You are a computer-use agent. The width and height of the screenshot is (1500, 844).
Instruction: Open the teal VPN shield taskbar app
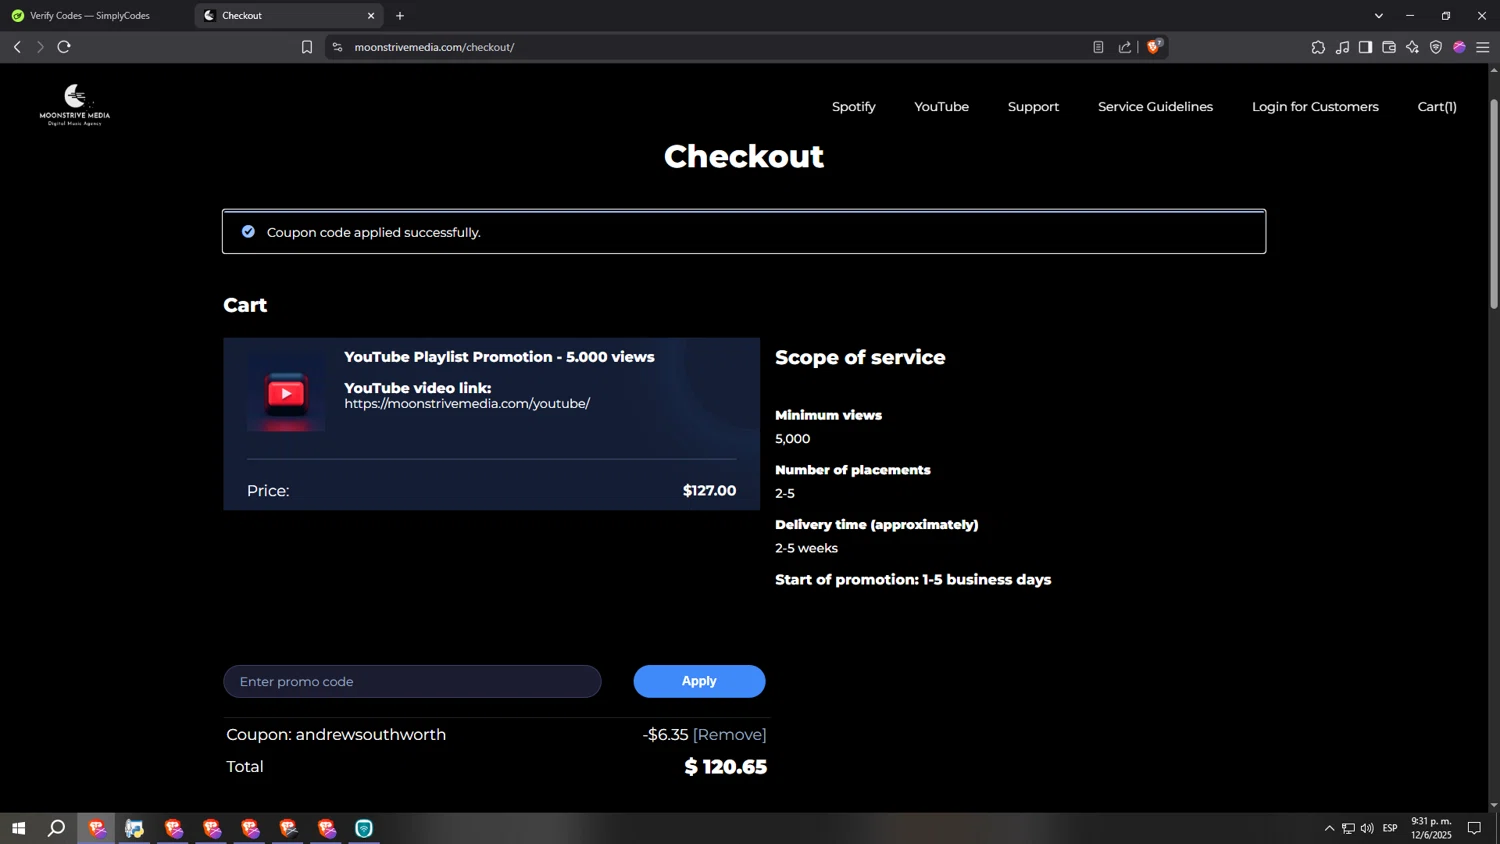364,828
